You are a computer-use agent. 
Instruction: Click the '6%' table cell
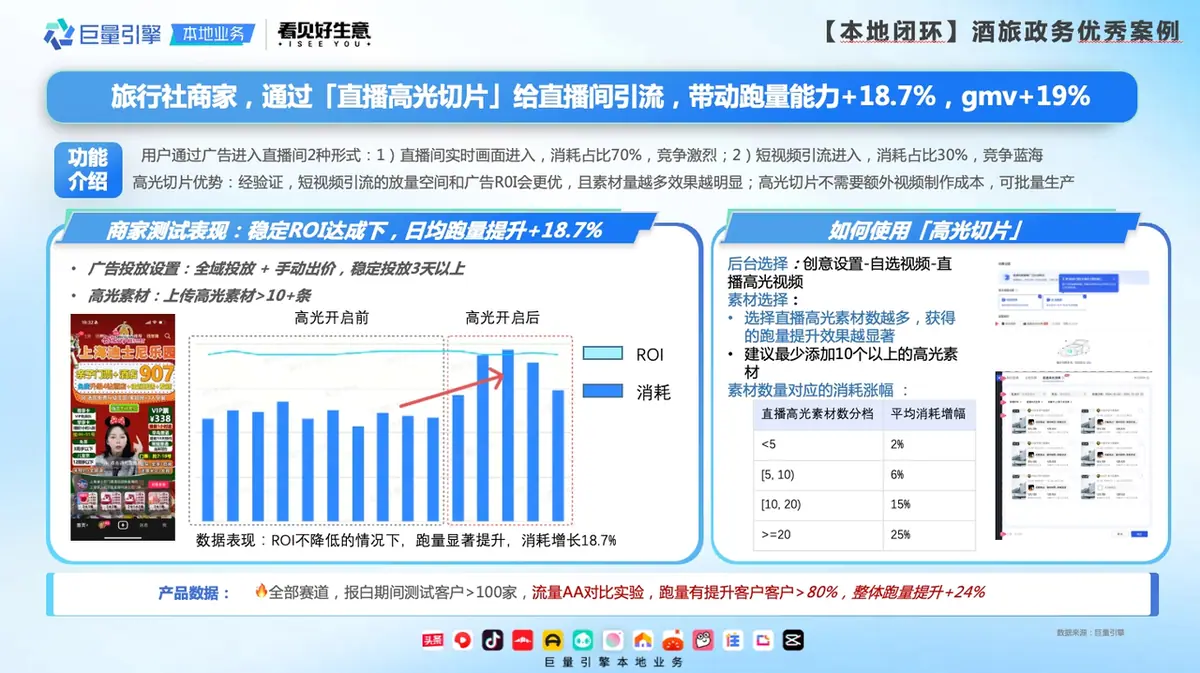[928, 475]
